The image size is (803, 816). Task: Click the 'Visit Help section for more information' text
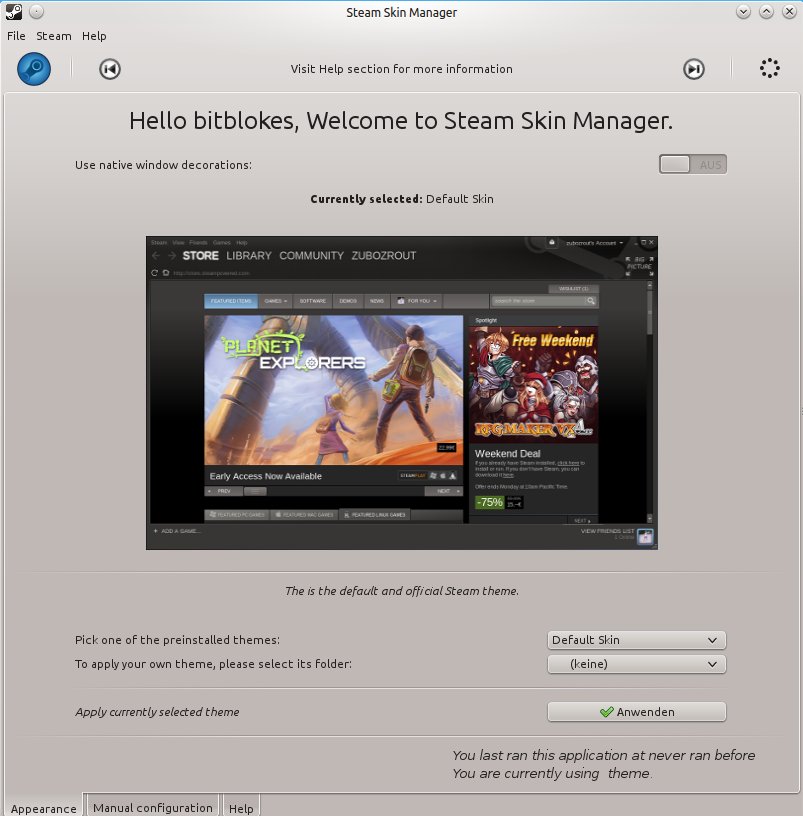point(402,69)
